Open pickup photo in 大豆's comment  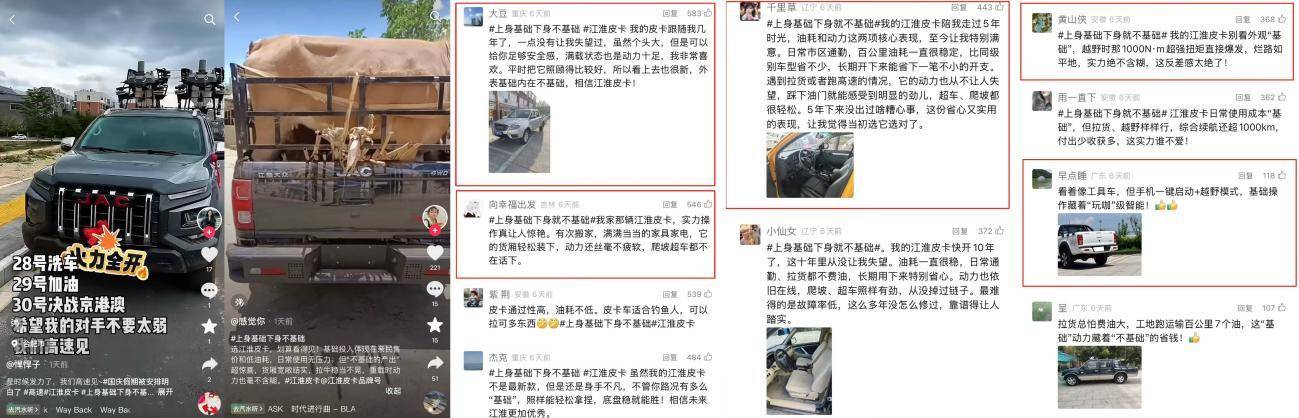[x=519, y=140]
